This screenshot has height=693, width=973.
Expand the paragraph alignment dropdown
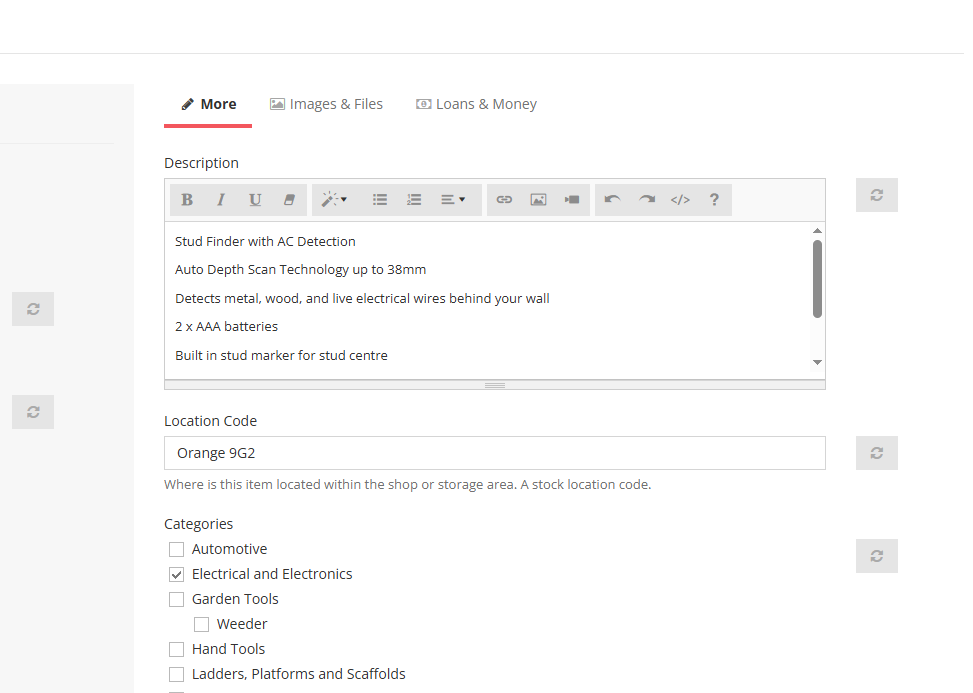pyautogui.click(x=453, y=200)
